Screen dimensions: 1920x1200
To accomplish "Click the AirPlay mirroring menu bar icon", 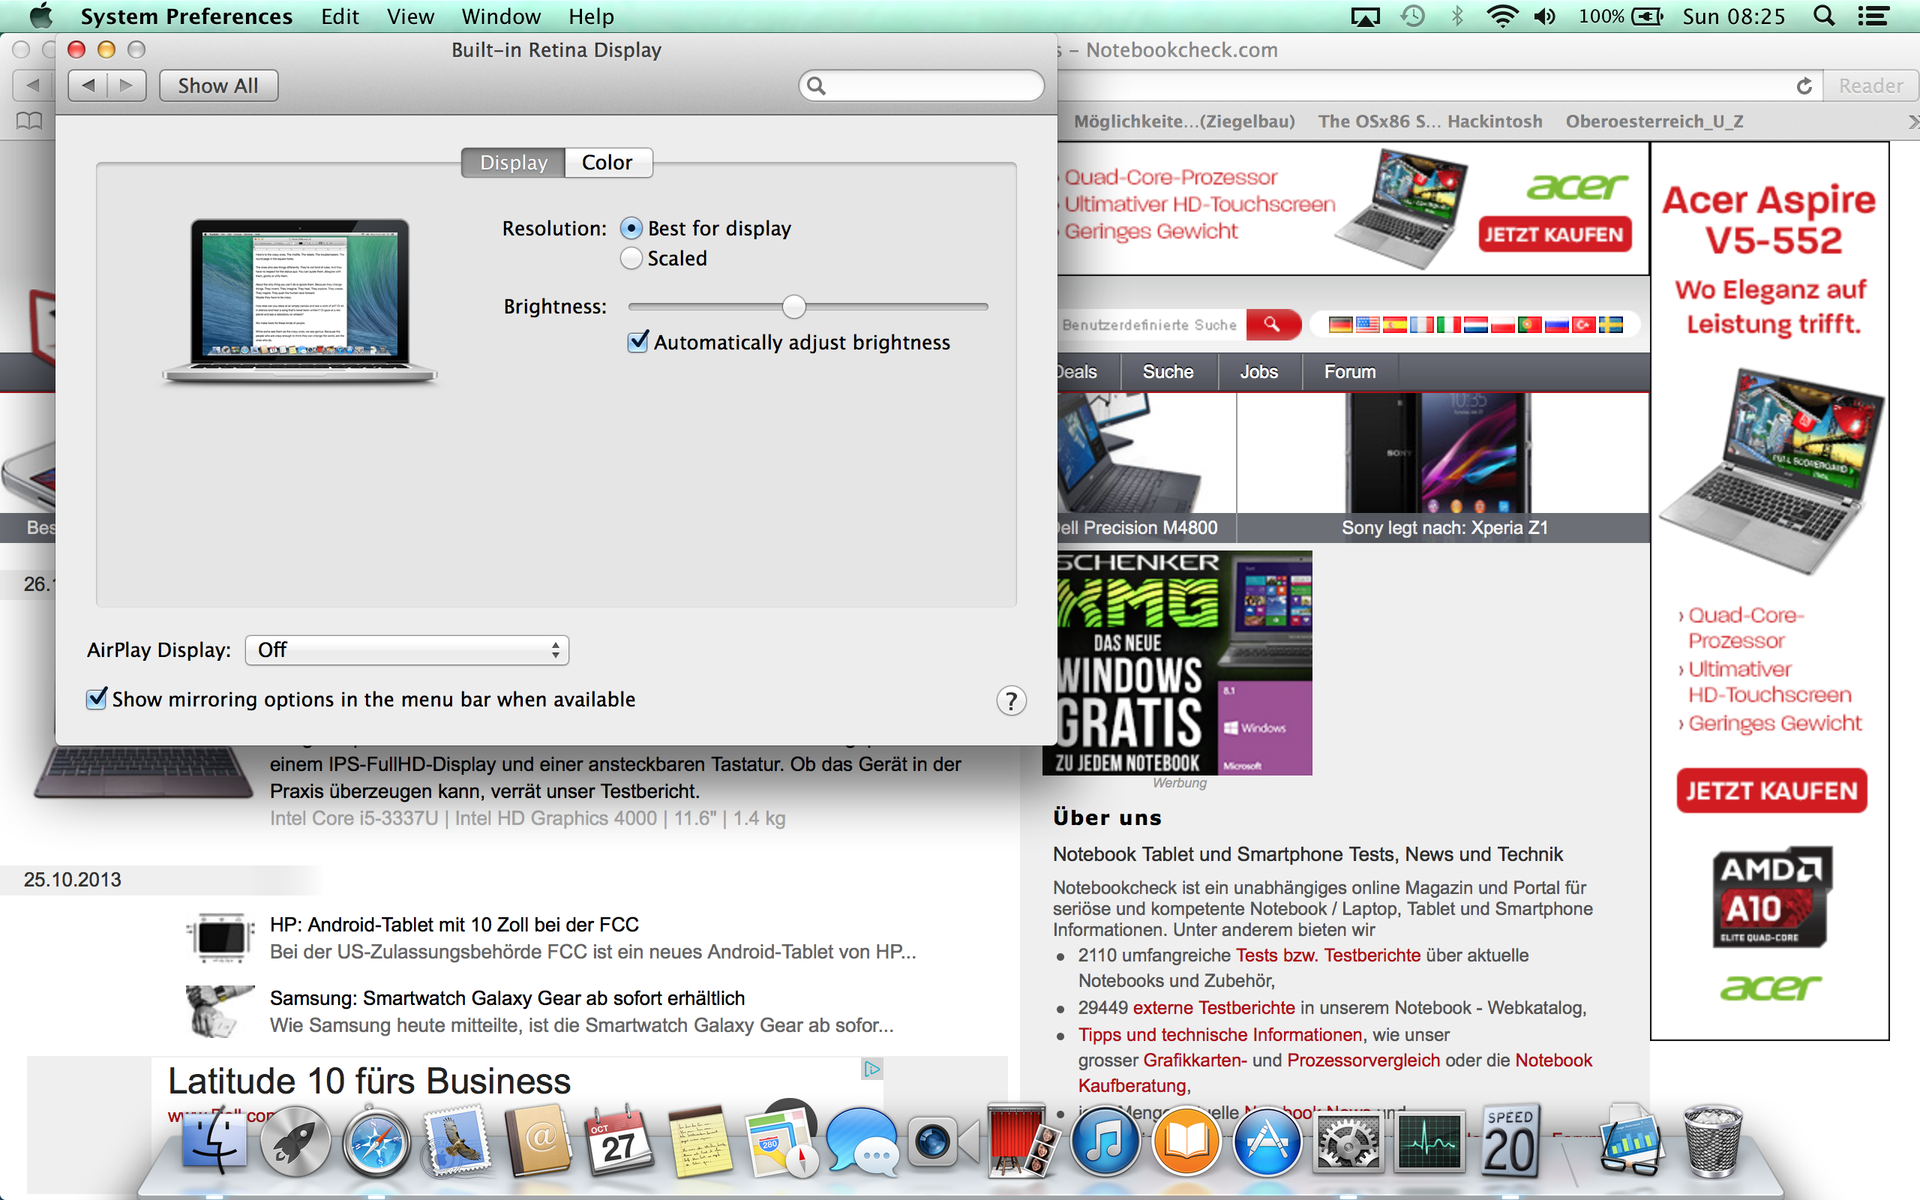I will [1365, 16].
